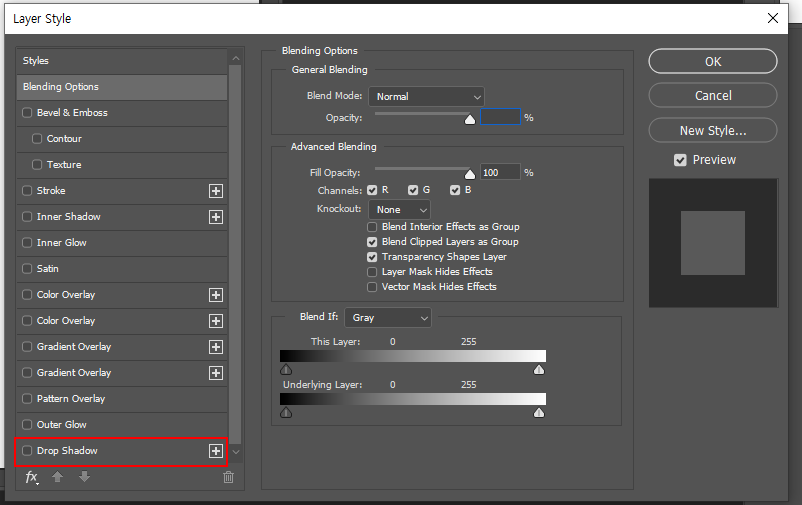Check Blend Interior Effects as Group
The image size is (802, 505).
point(372,227)
